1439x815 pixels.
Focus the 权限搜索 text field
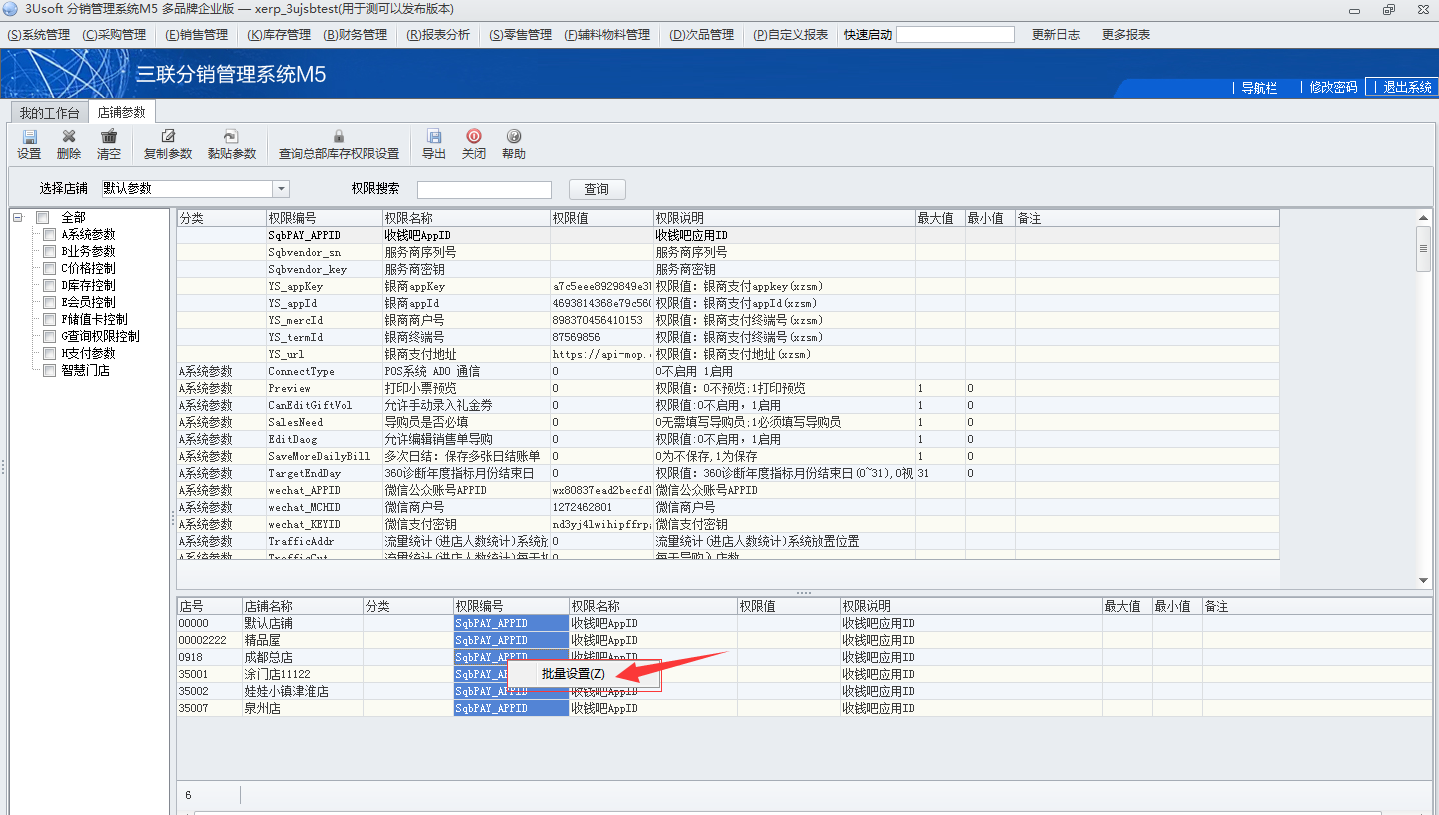click(x=484, y=189)
